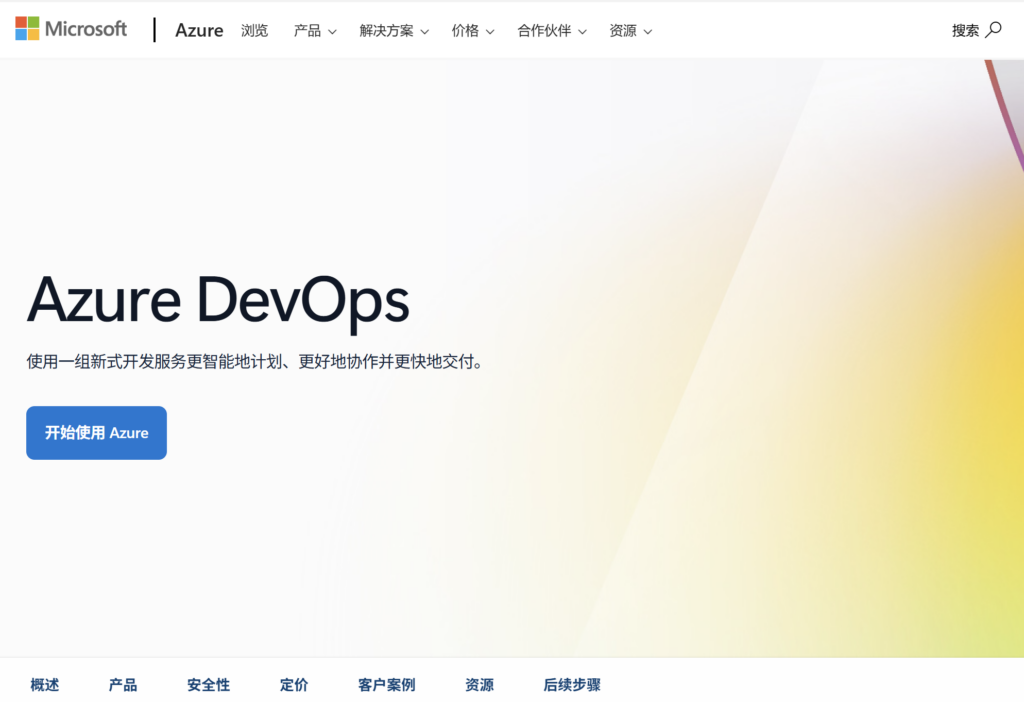Select the 客户案例 section tab
Screen dimensions: 1024x702
pos(387,684)
